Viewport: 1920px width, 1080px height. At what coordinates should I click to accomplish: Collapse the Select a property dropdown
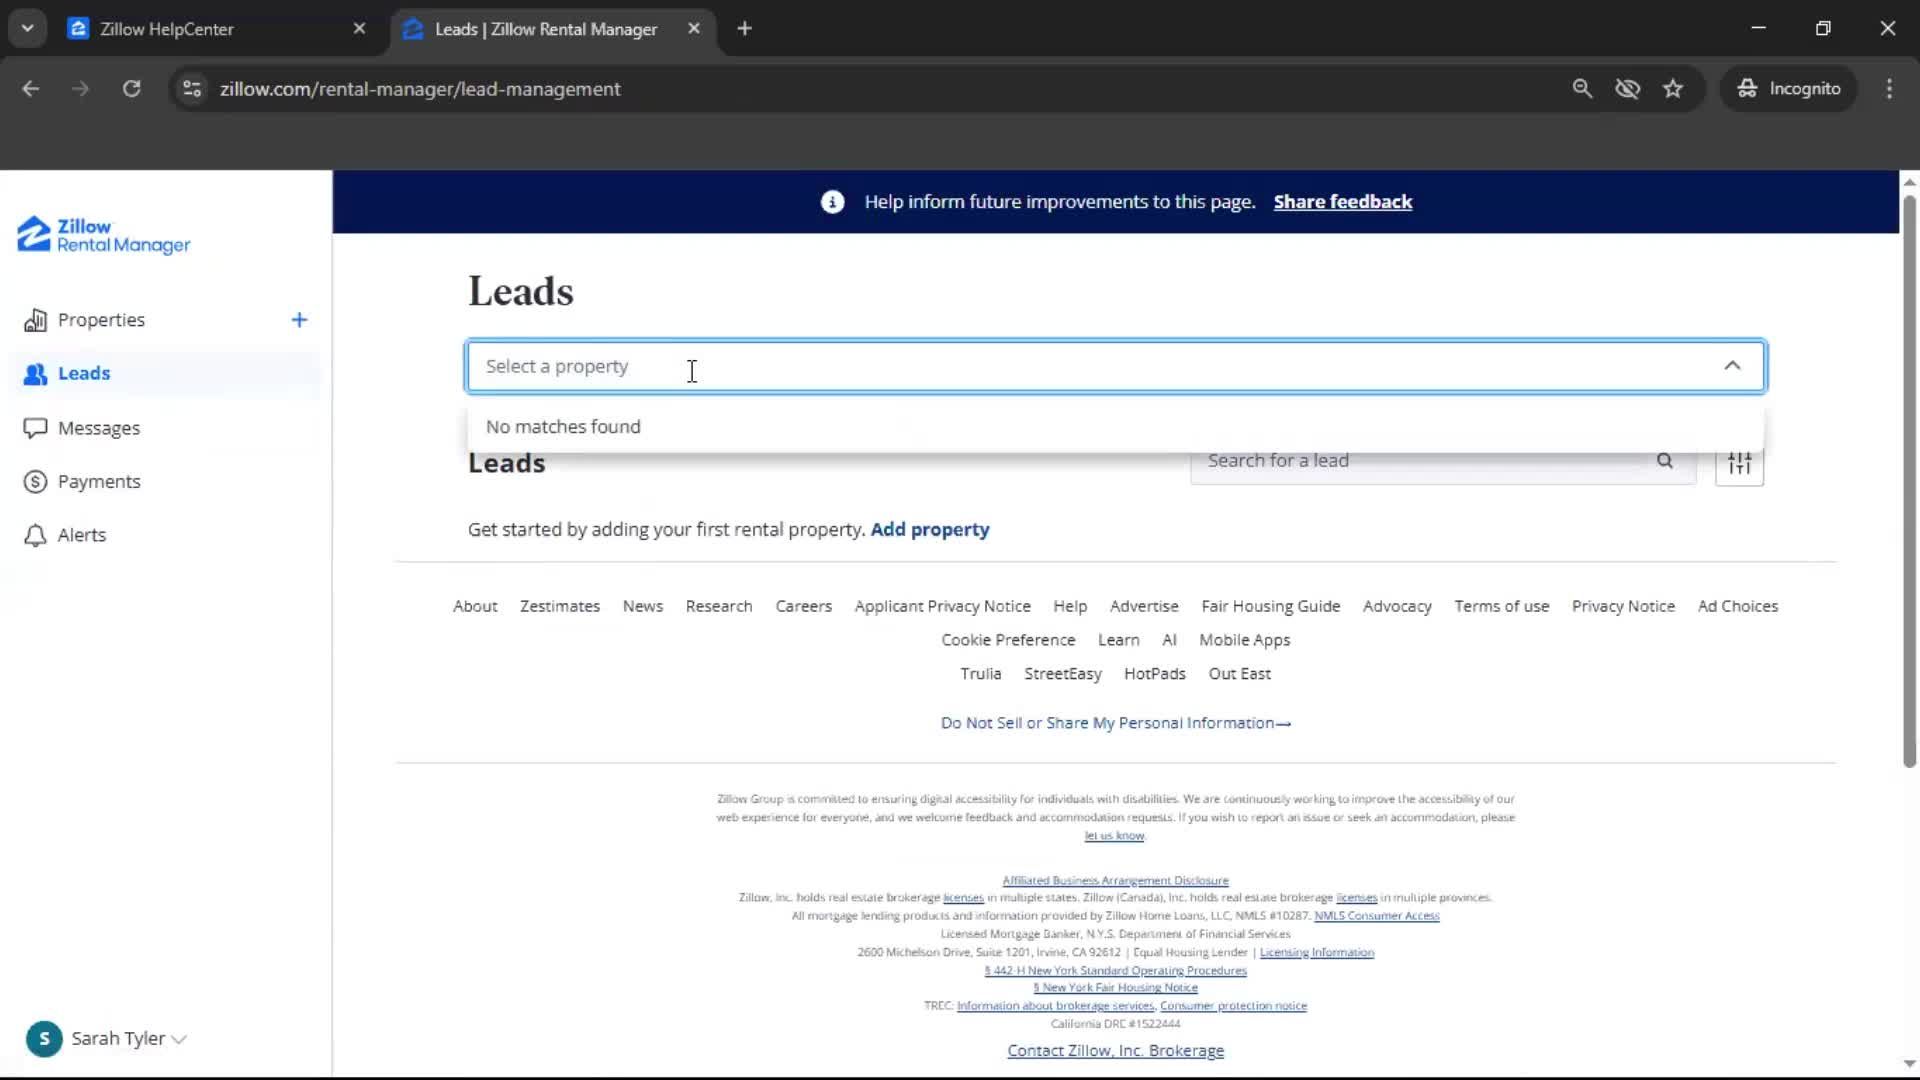pyautogui.click(x=1733, y=365)
